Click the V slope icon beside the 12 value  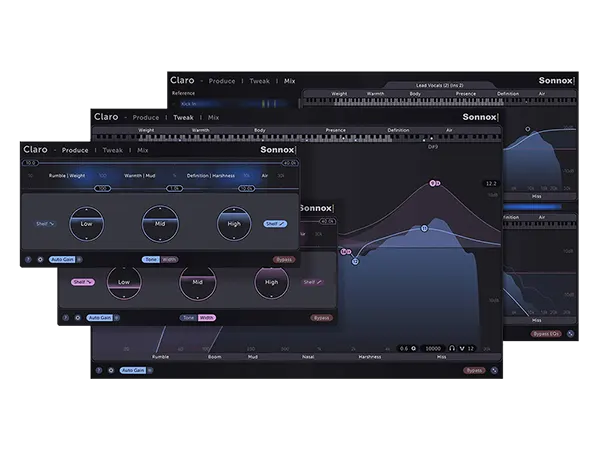click(462, 348)
